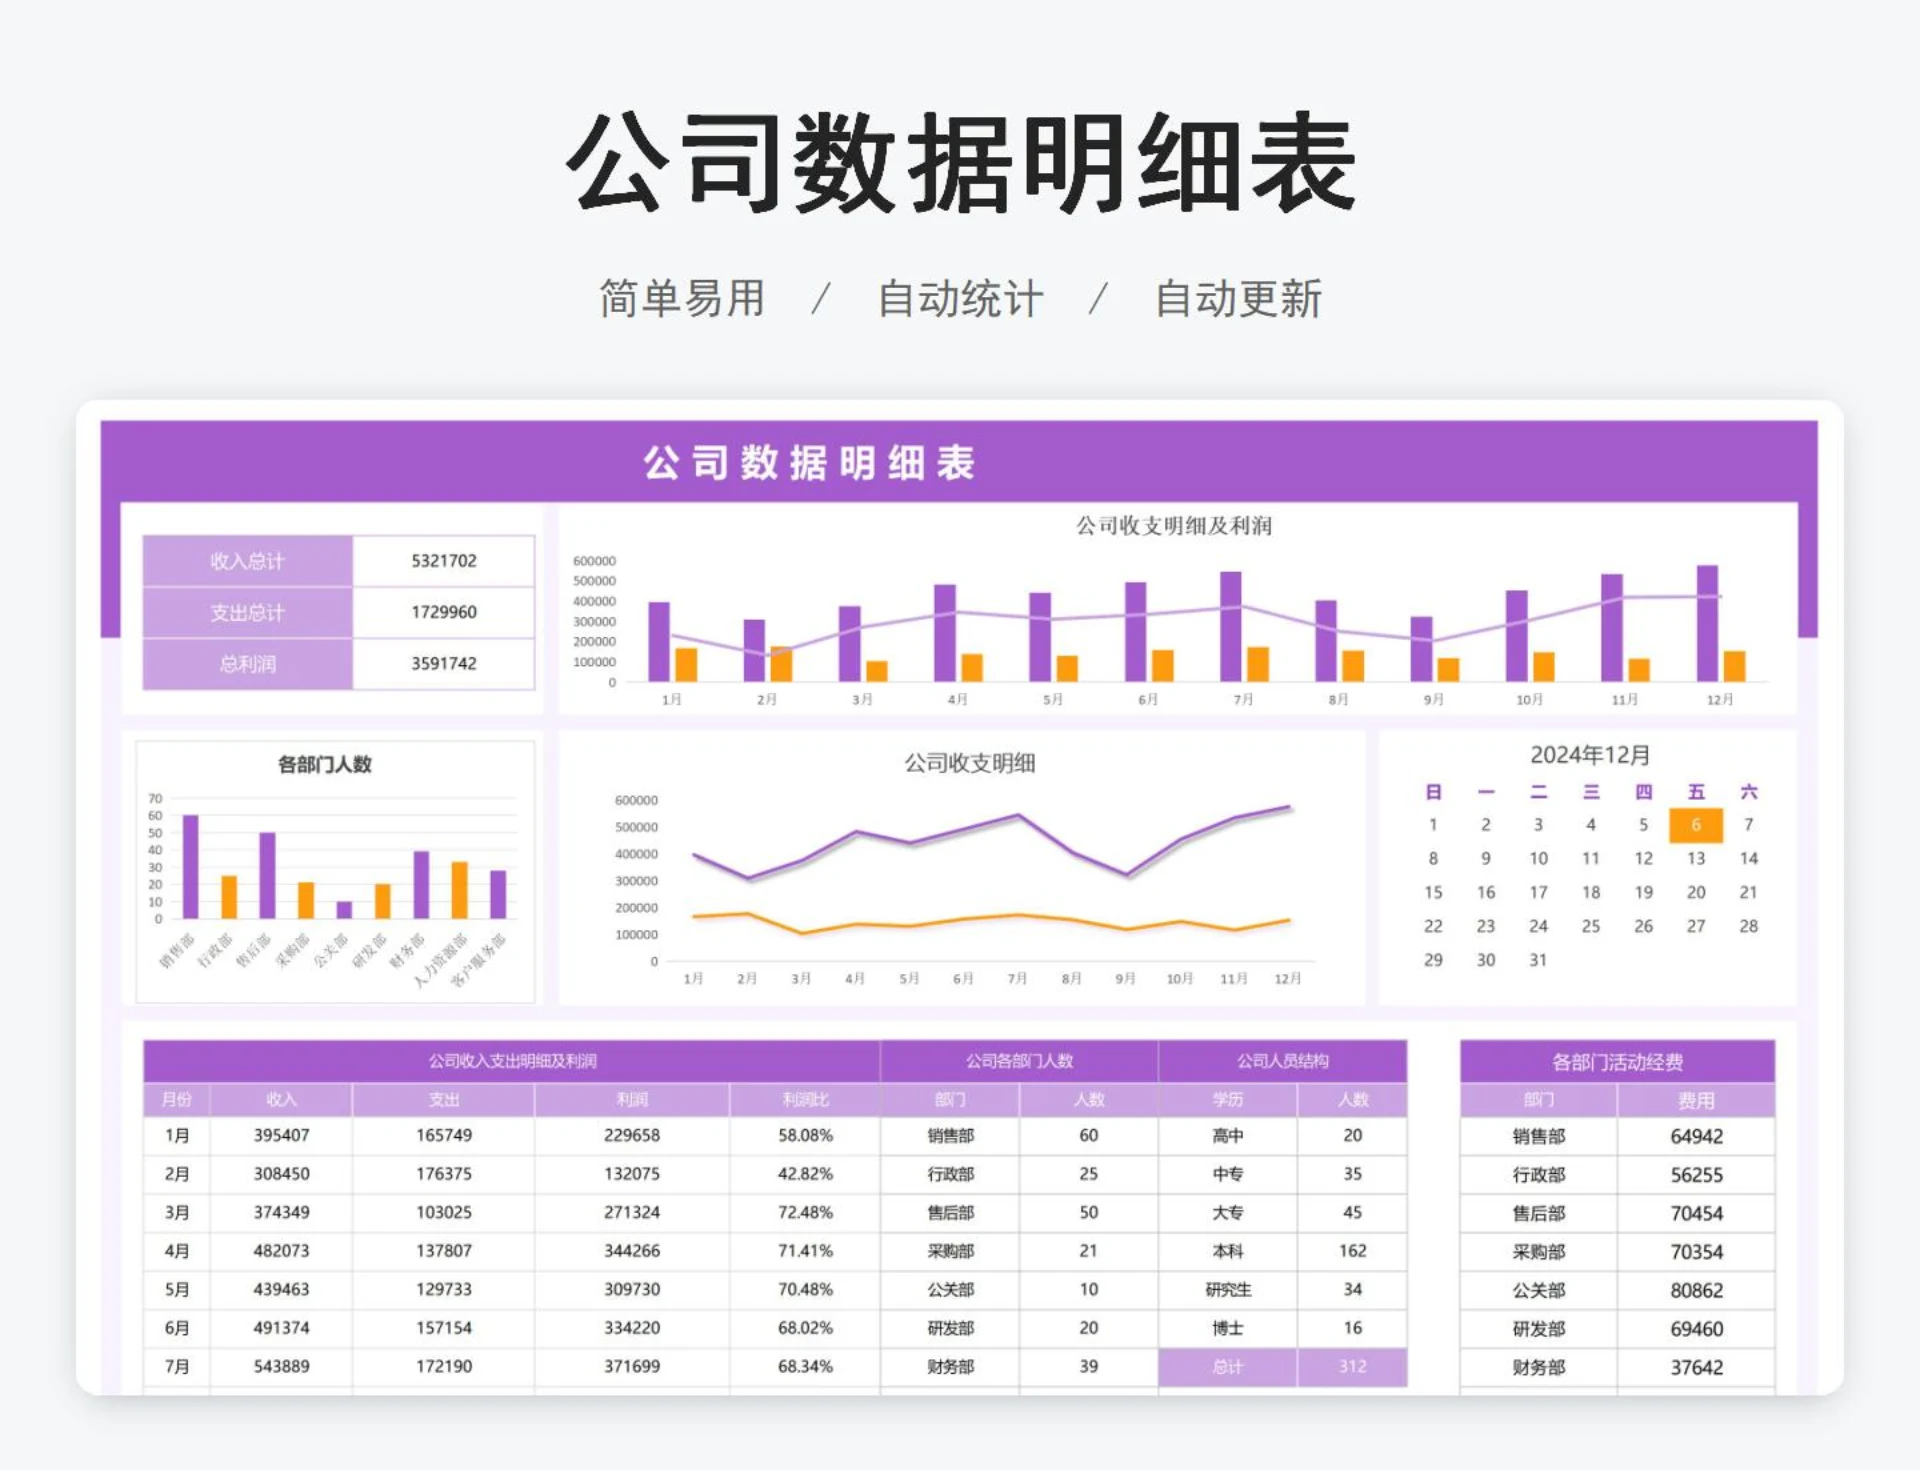This screenshot has width=1920, height=1470.
Task: Click the 2024年12月 calendar title
Action: coord(1590,756)
